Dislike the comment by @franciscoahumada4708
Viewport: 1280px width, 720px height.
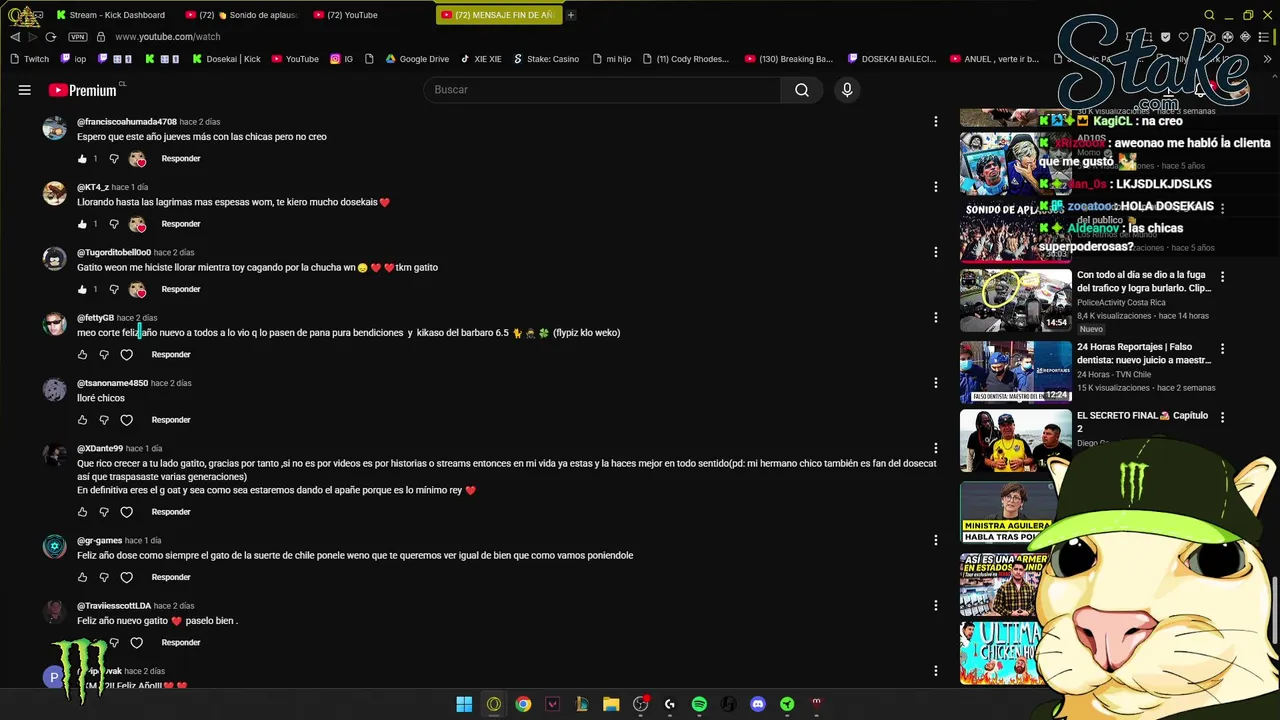coord(113,159)
